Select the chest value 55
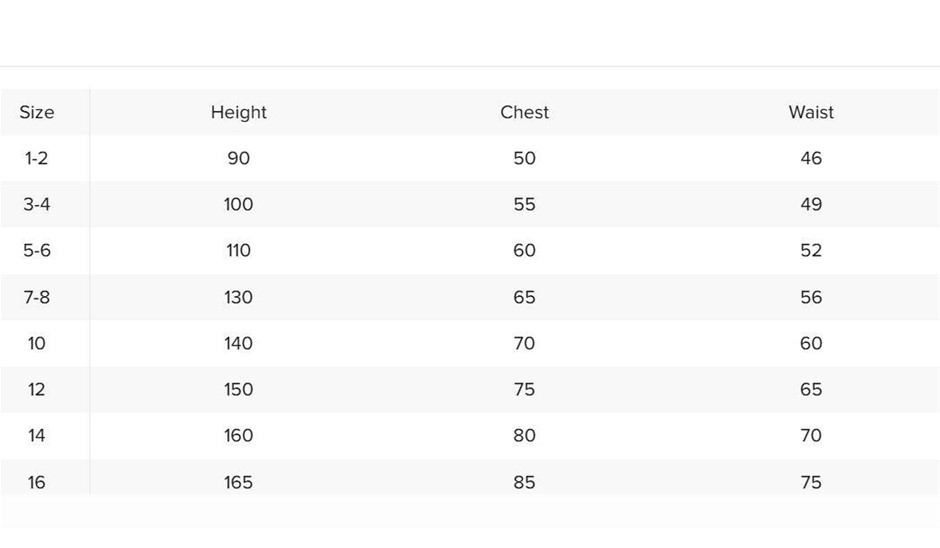This screenshot has height=548, width=940. click(x=524, y=204)
